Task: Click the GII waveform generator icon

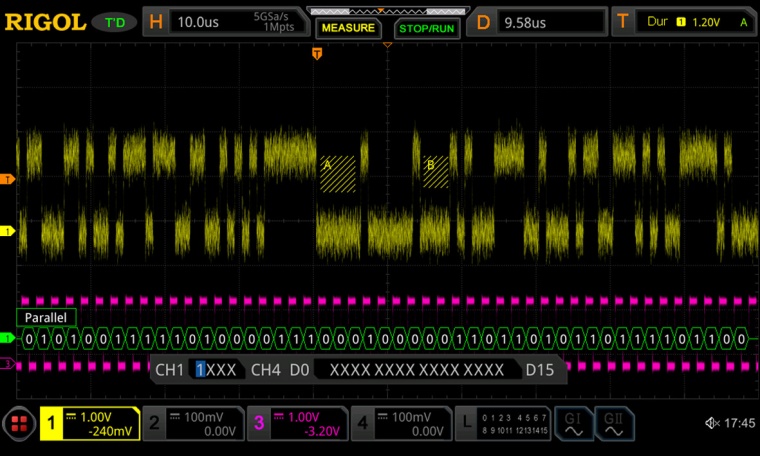Action: click(x=613, y=424)
